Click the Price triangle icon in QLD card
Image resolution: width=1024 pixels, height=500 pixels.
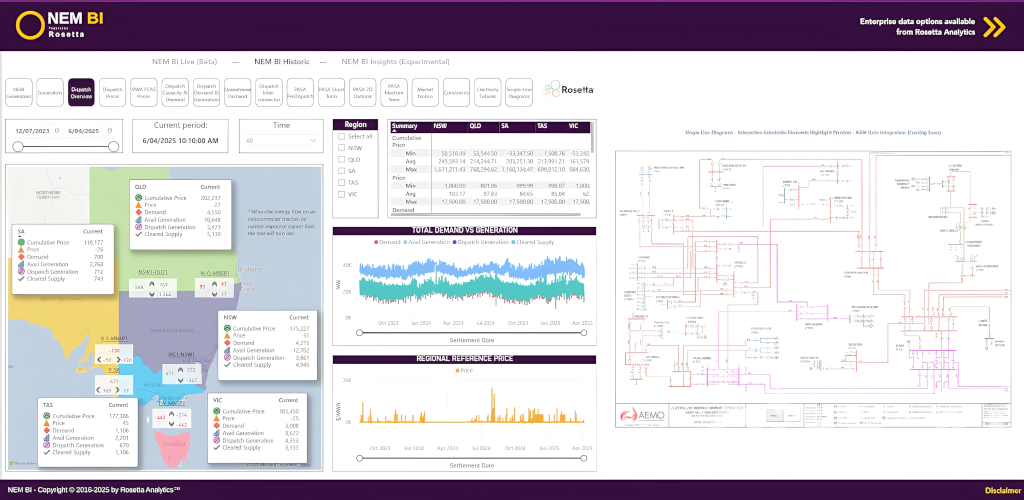[x=138, y=205]
